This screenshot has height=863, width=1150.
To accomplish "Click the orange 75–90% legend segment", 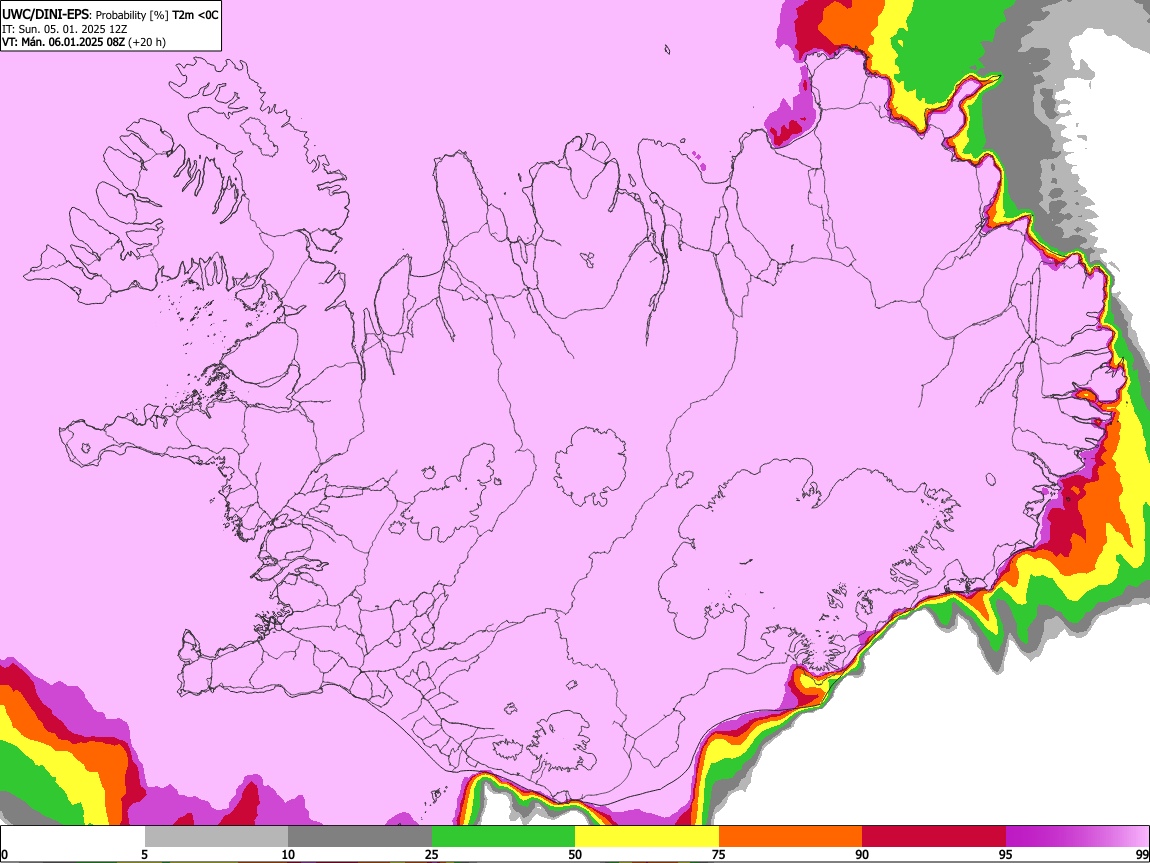I will (791, 837).
